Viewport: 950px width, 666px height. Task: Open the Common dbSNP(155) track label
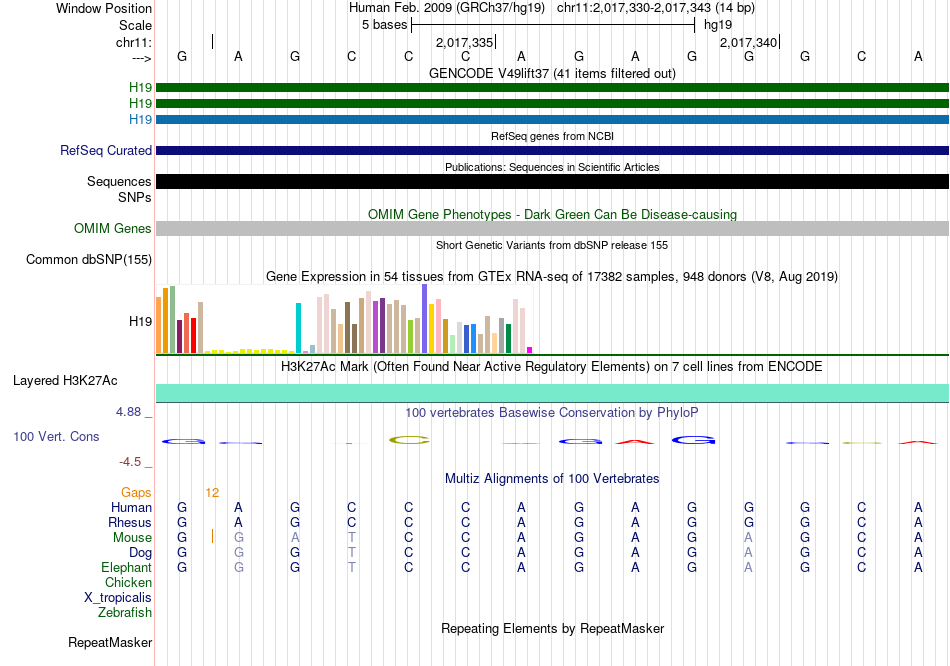pyautogui.click(x=88, y=259)
